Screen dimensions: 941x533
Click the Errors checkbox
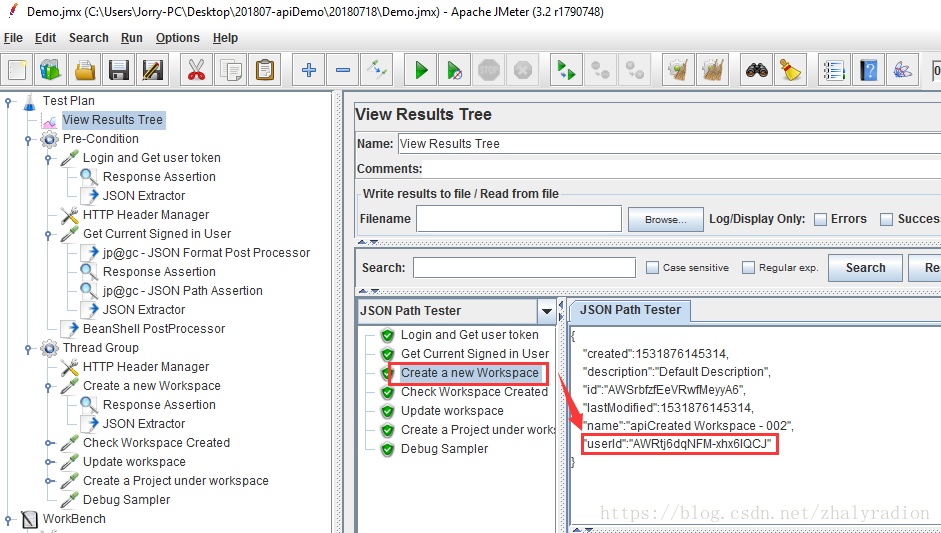click(820, 220)
